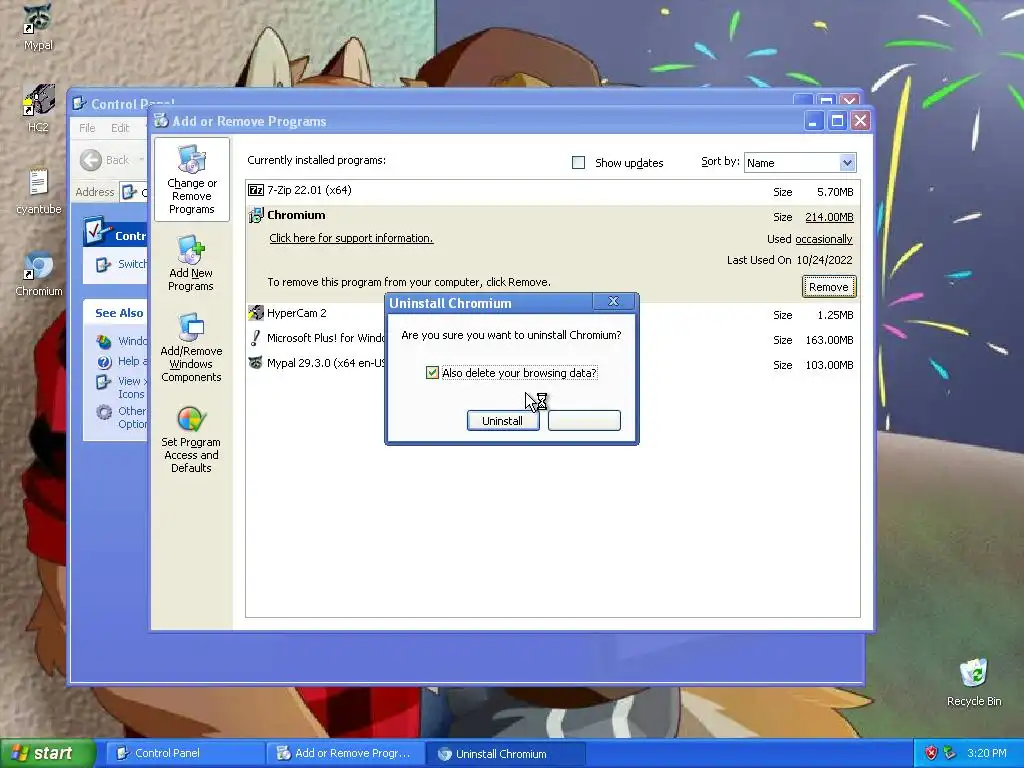
Task: Click the Mypal raccoon icon in program list
Action: coord(256,362)
